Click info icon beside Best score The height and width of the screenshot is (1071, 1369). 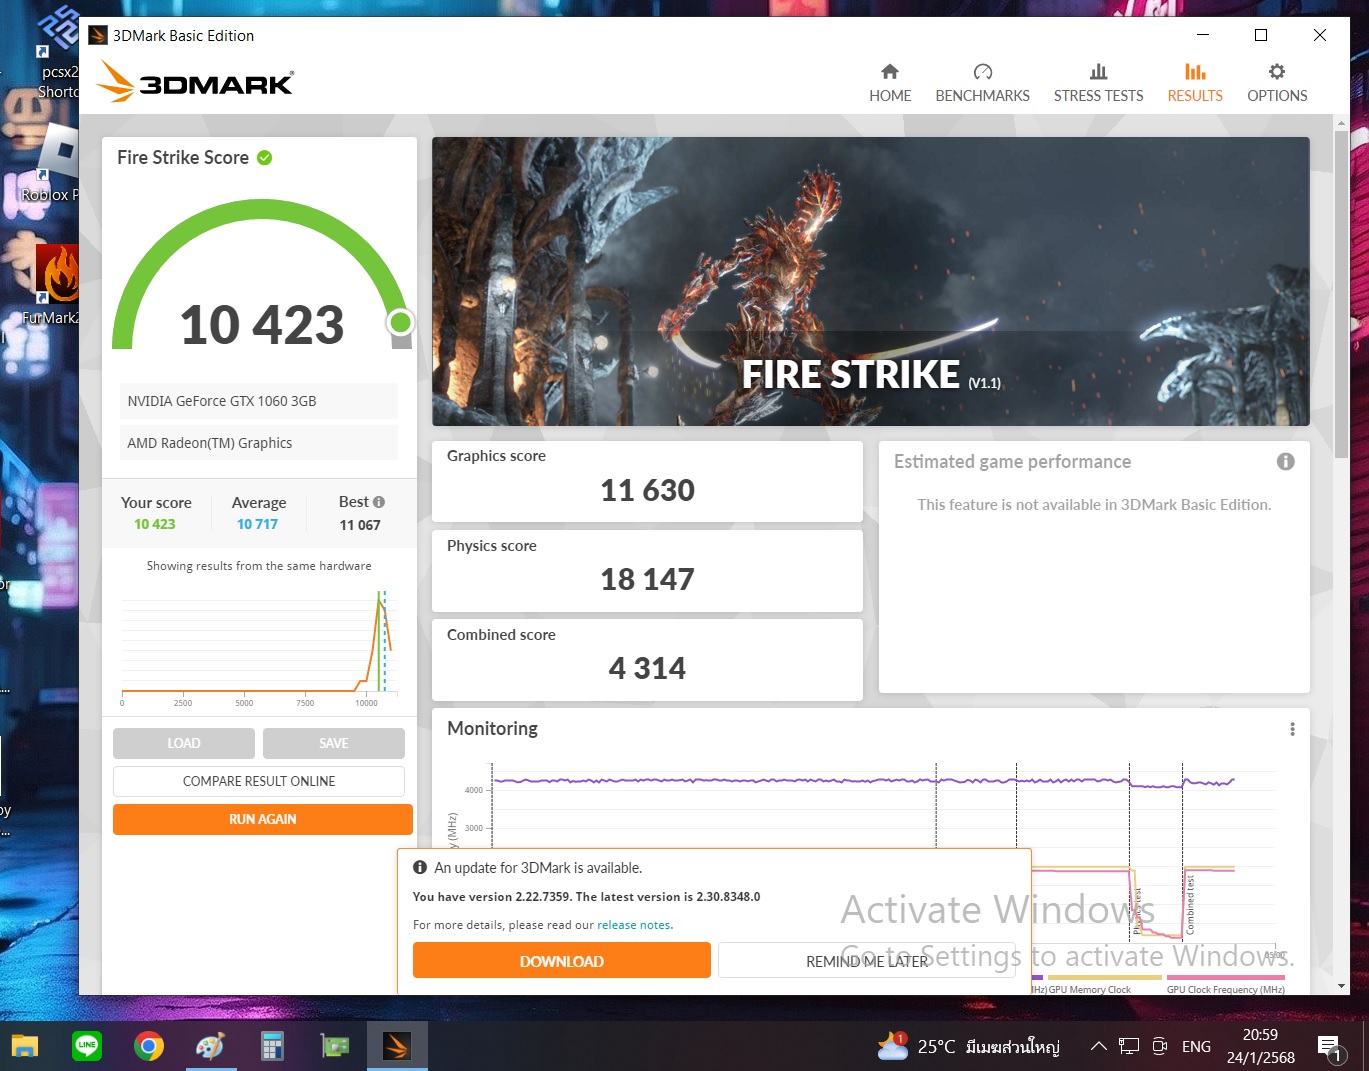point(379,502)
